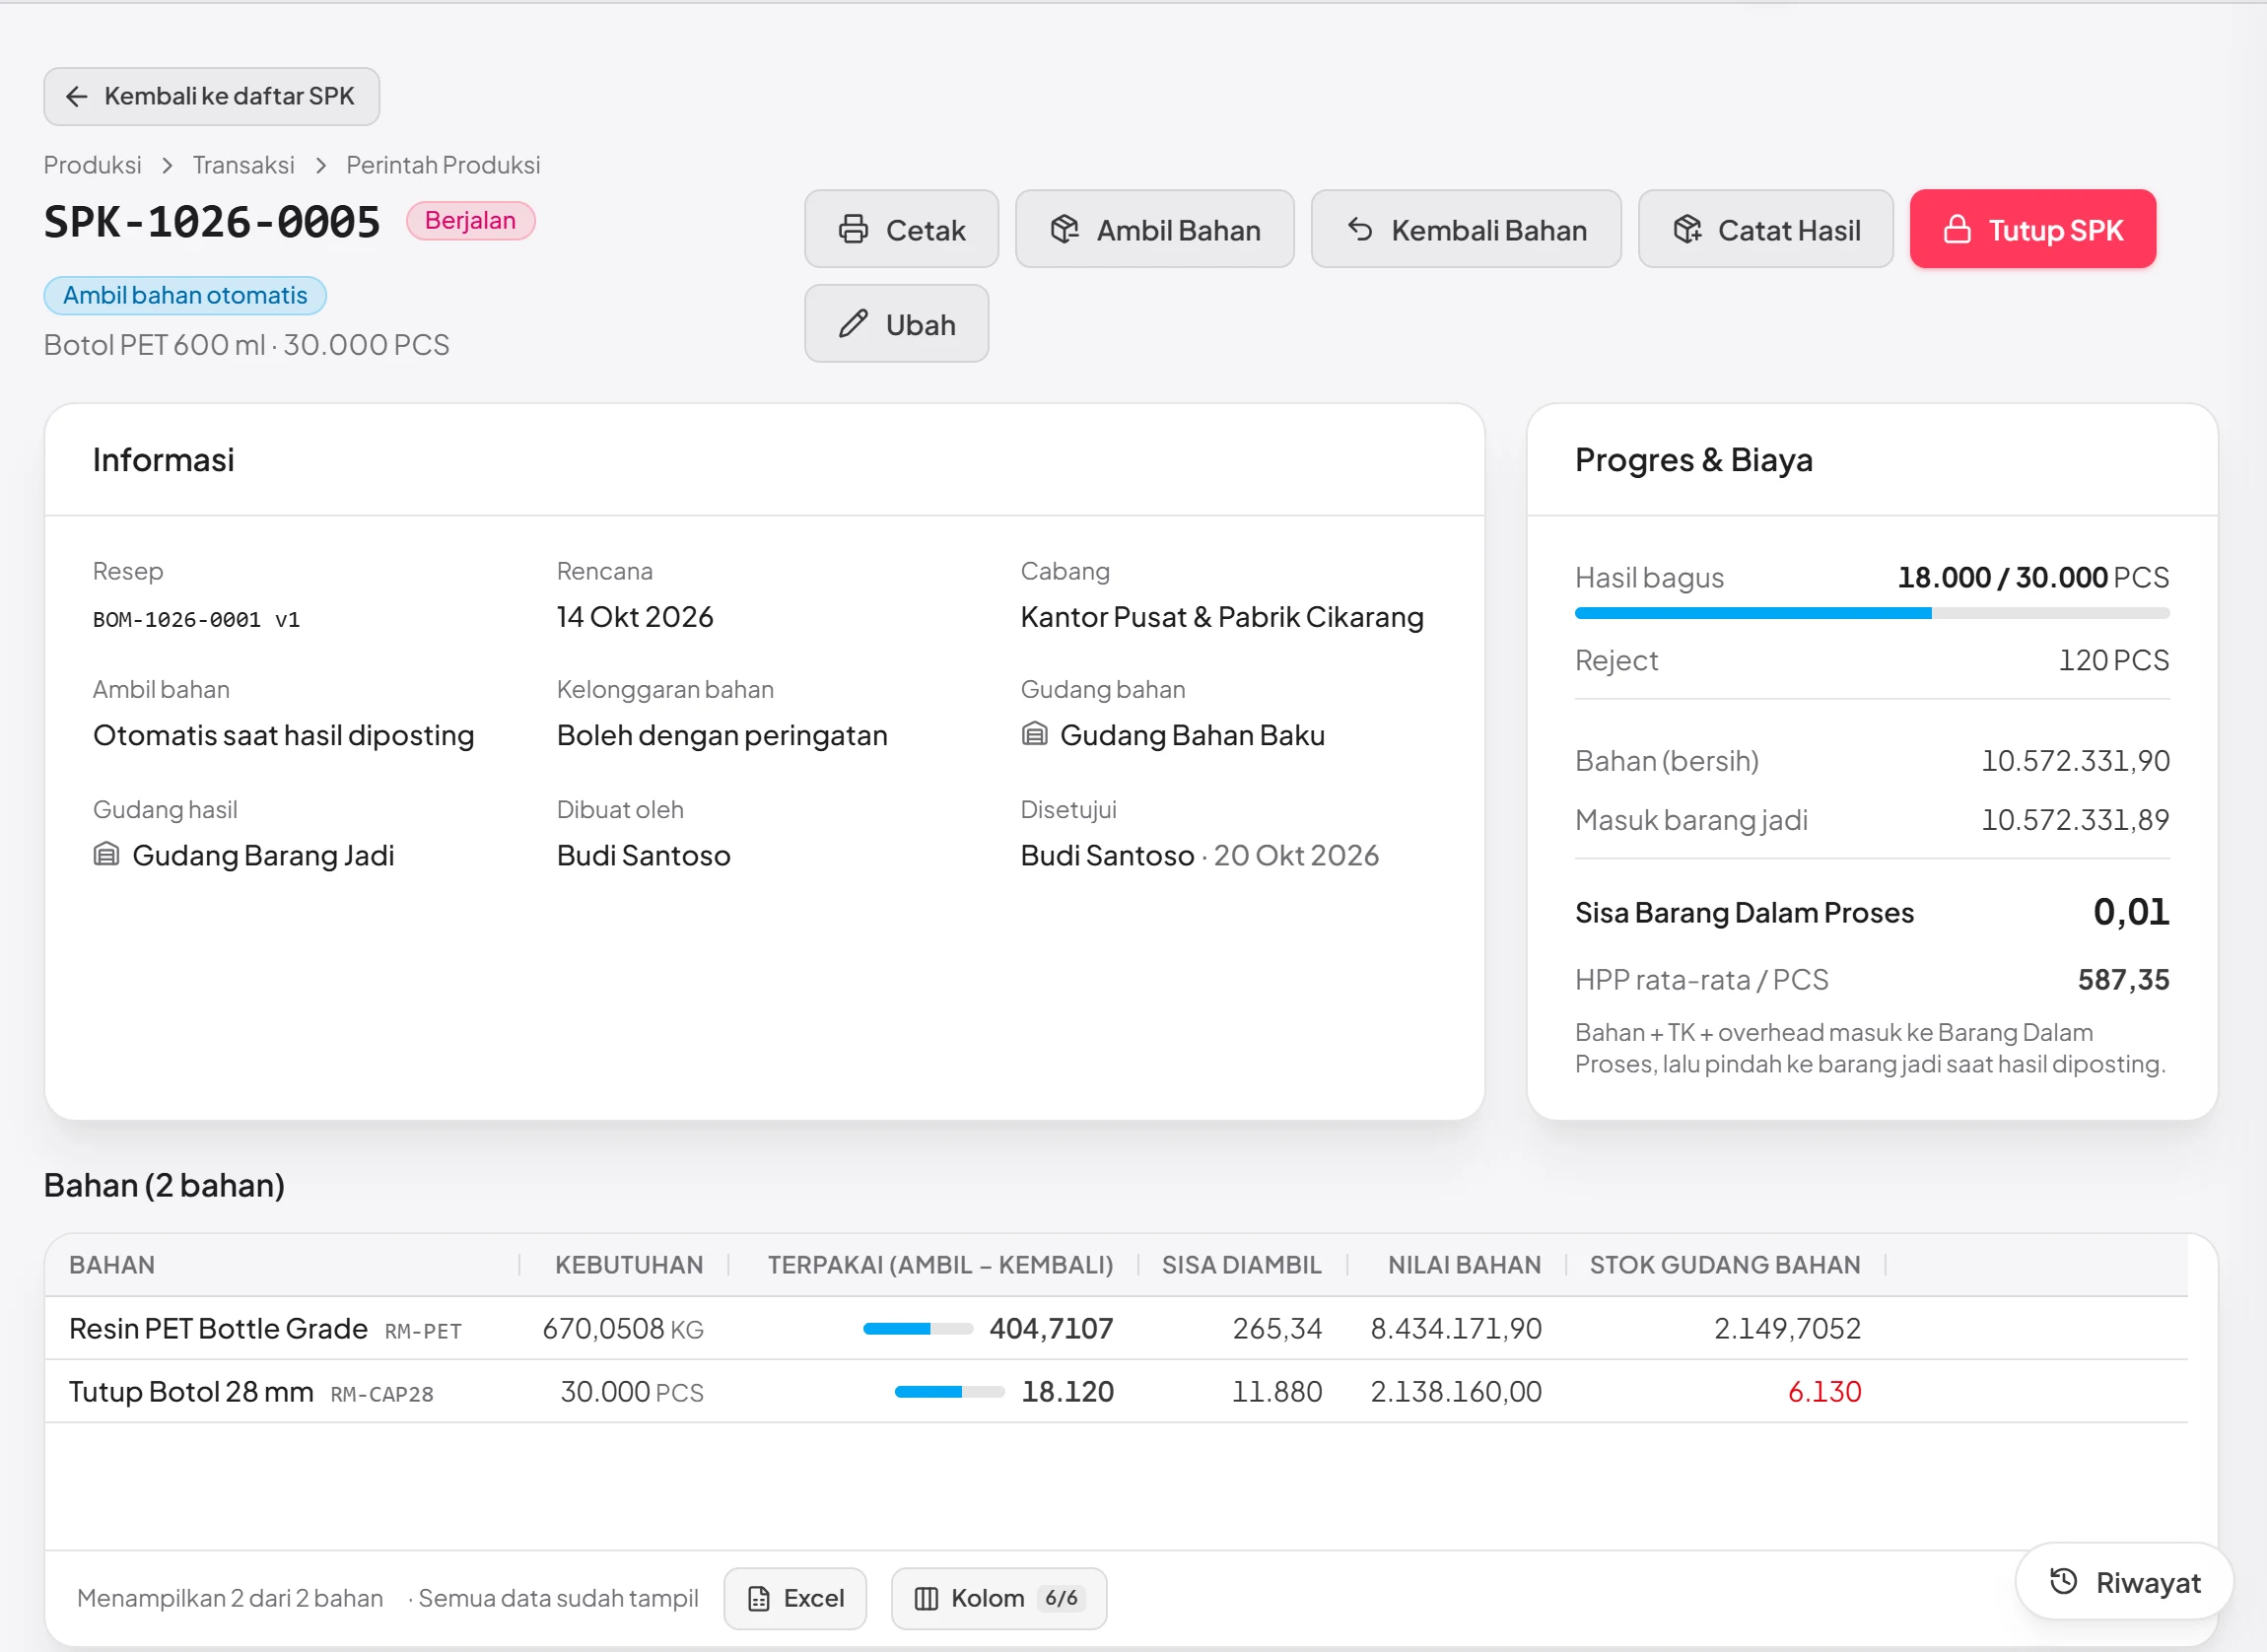Click Tutup Botol 28 mm usage bar

pos(949,1392)
